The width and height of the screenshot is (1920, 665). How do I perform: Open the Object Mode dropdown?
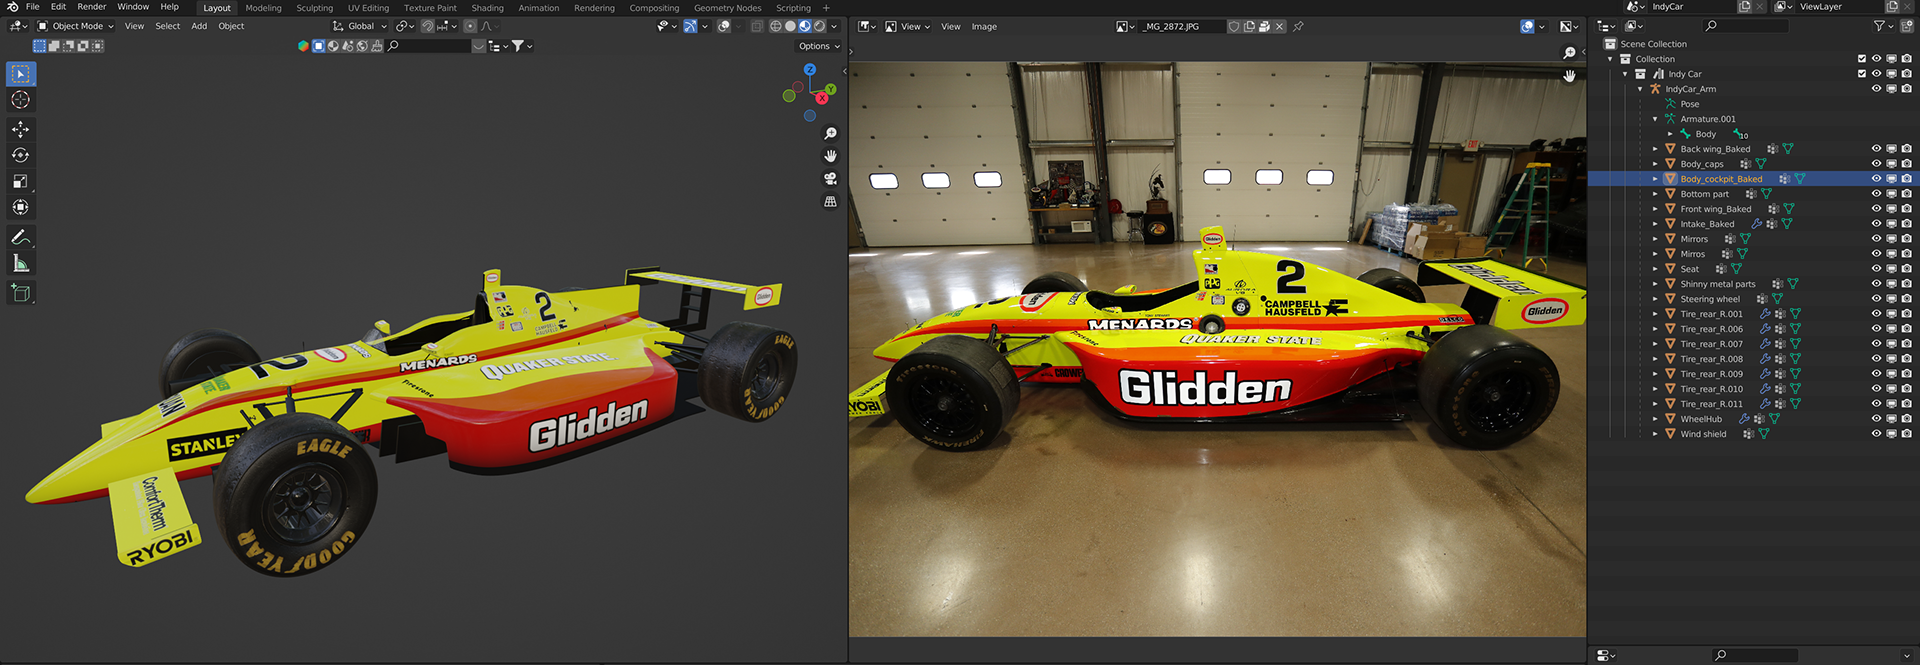(76, 27)
